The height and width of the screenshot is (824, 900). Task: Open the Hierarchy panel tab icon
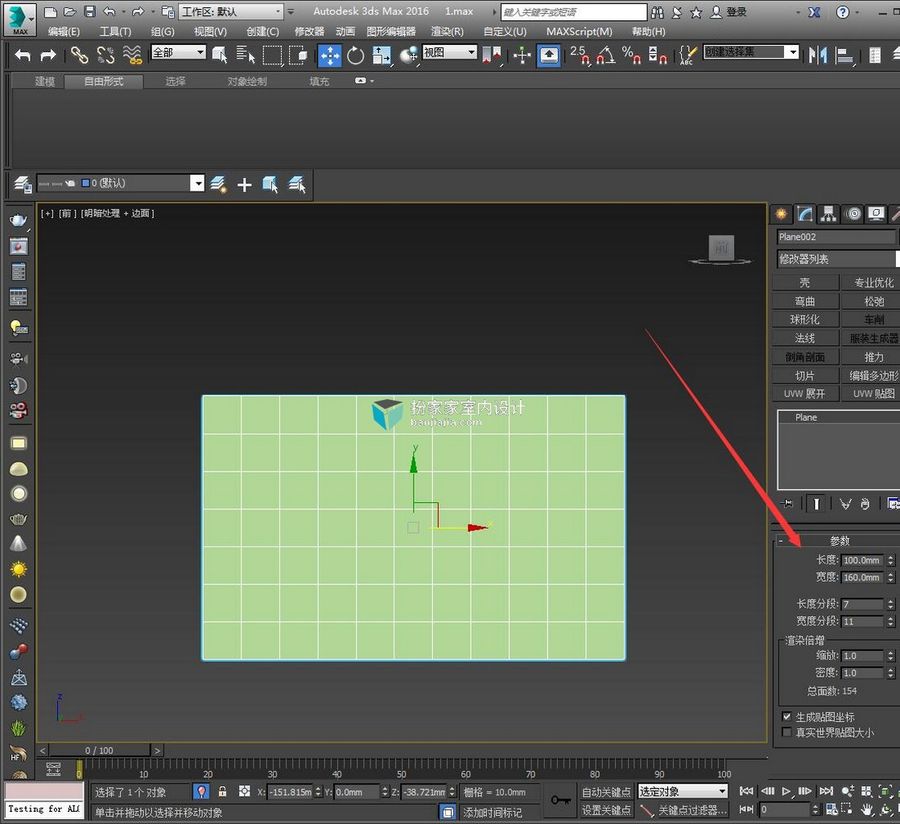(x=828, y=215)
